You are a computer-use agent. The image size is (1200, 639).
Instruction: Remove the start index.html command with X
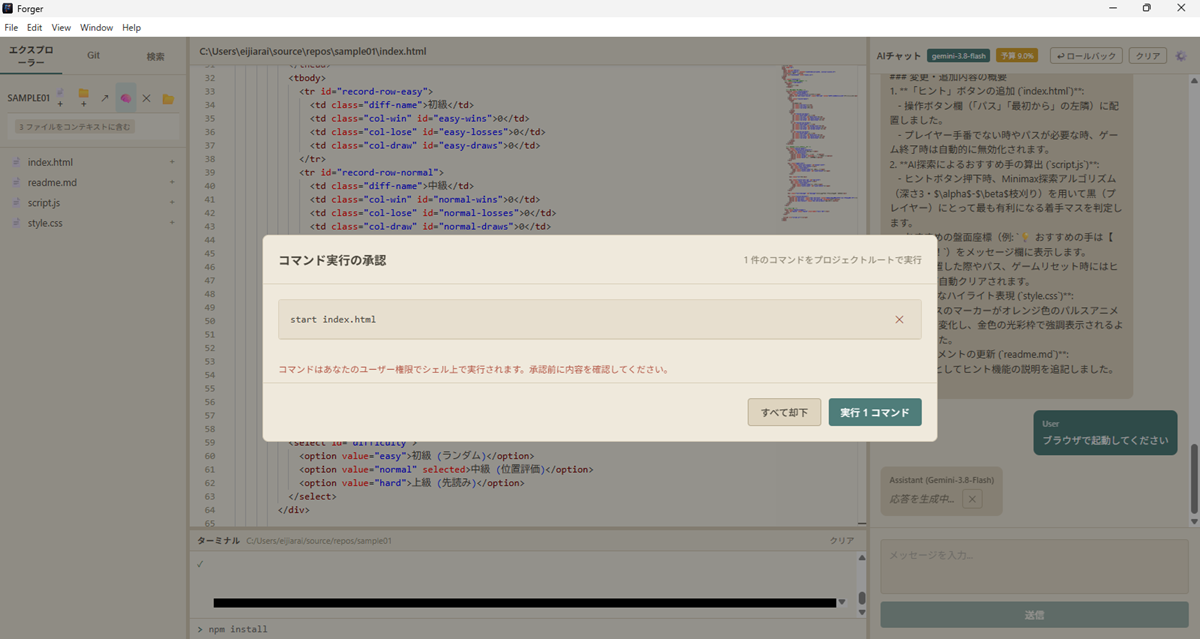pos(899,319)
